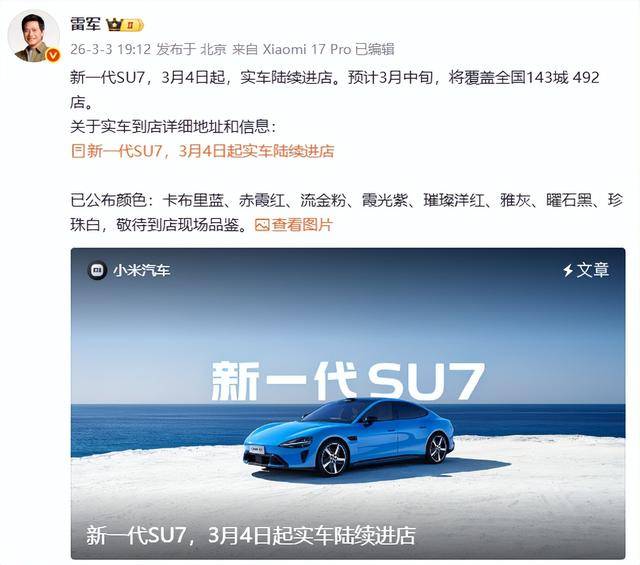Click the 已编辑 edited label
The image size is (640, 565).
[375, 49]
